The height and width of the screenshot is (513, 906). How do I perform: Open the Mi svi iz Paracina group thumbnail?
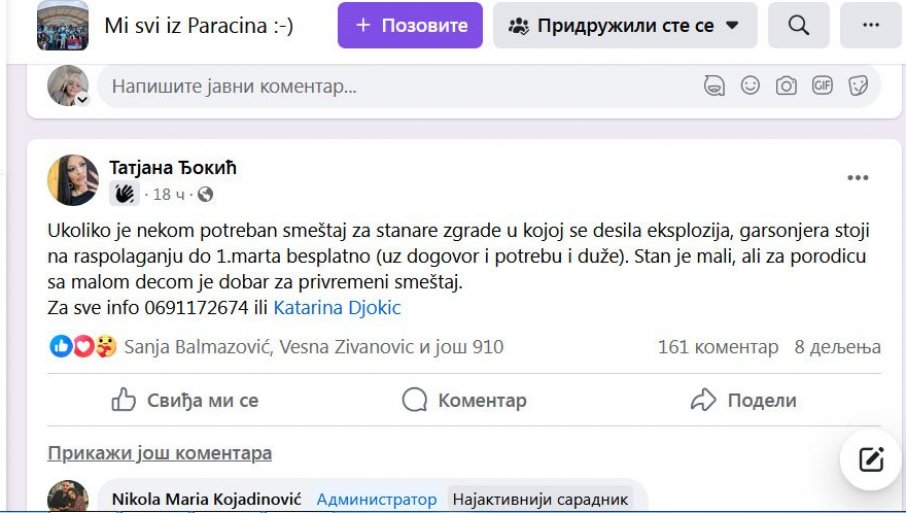[x=63, y=25]
